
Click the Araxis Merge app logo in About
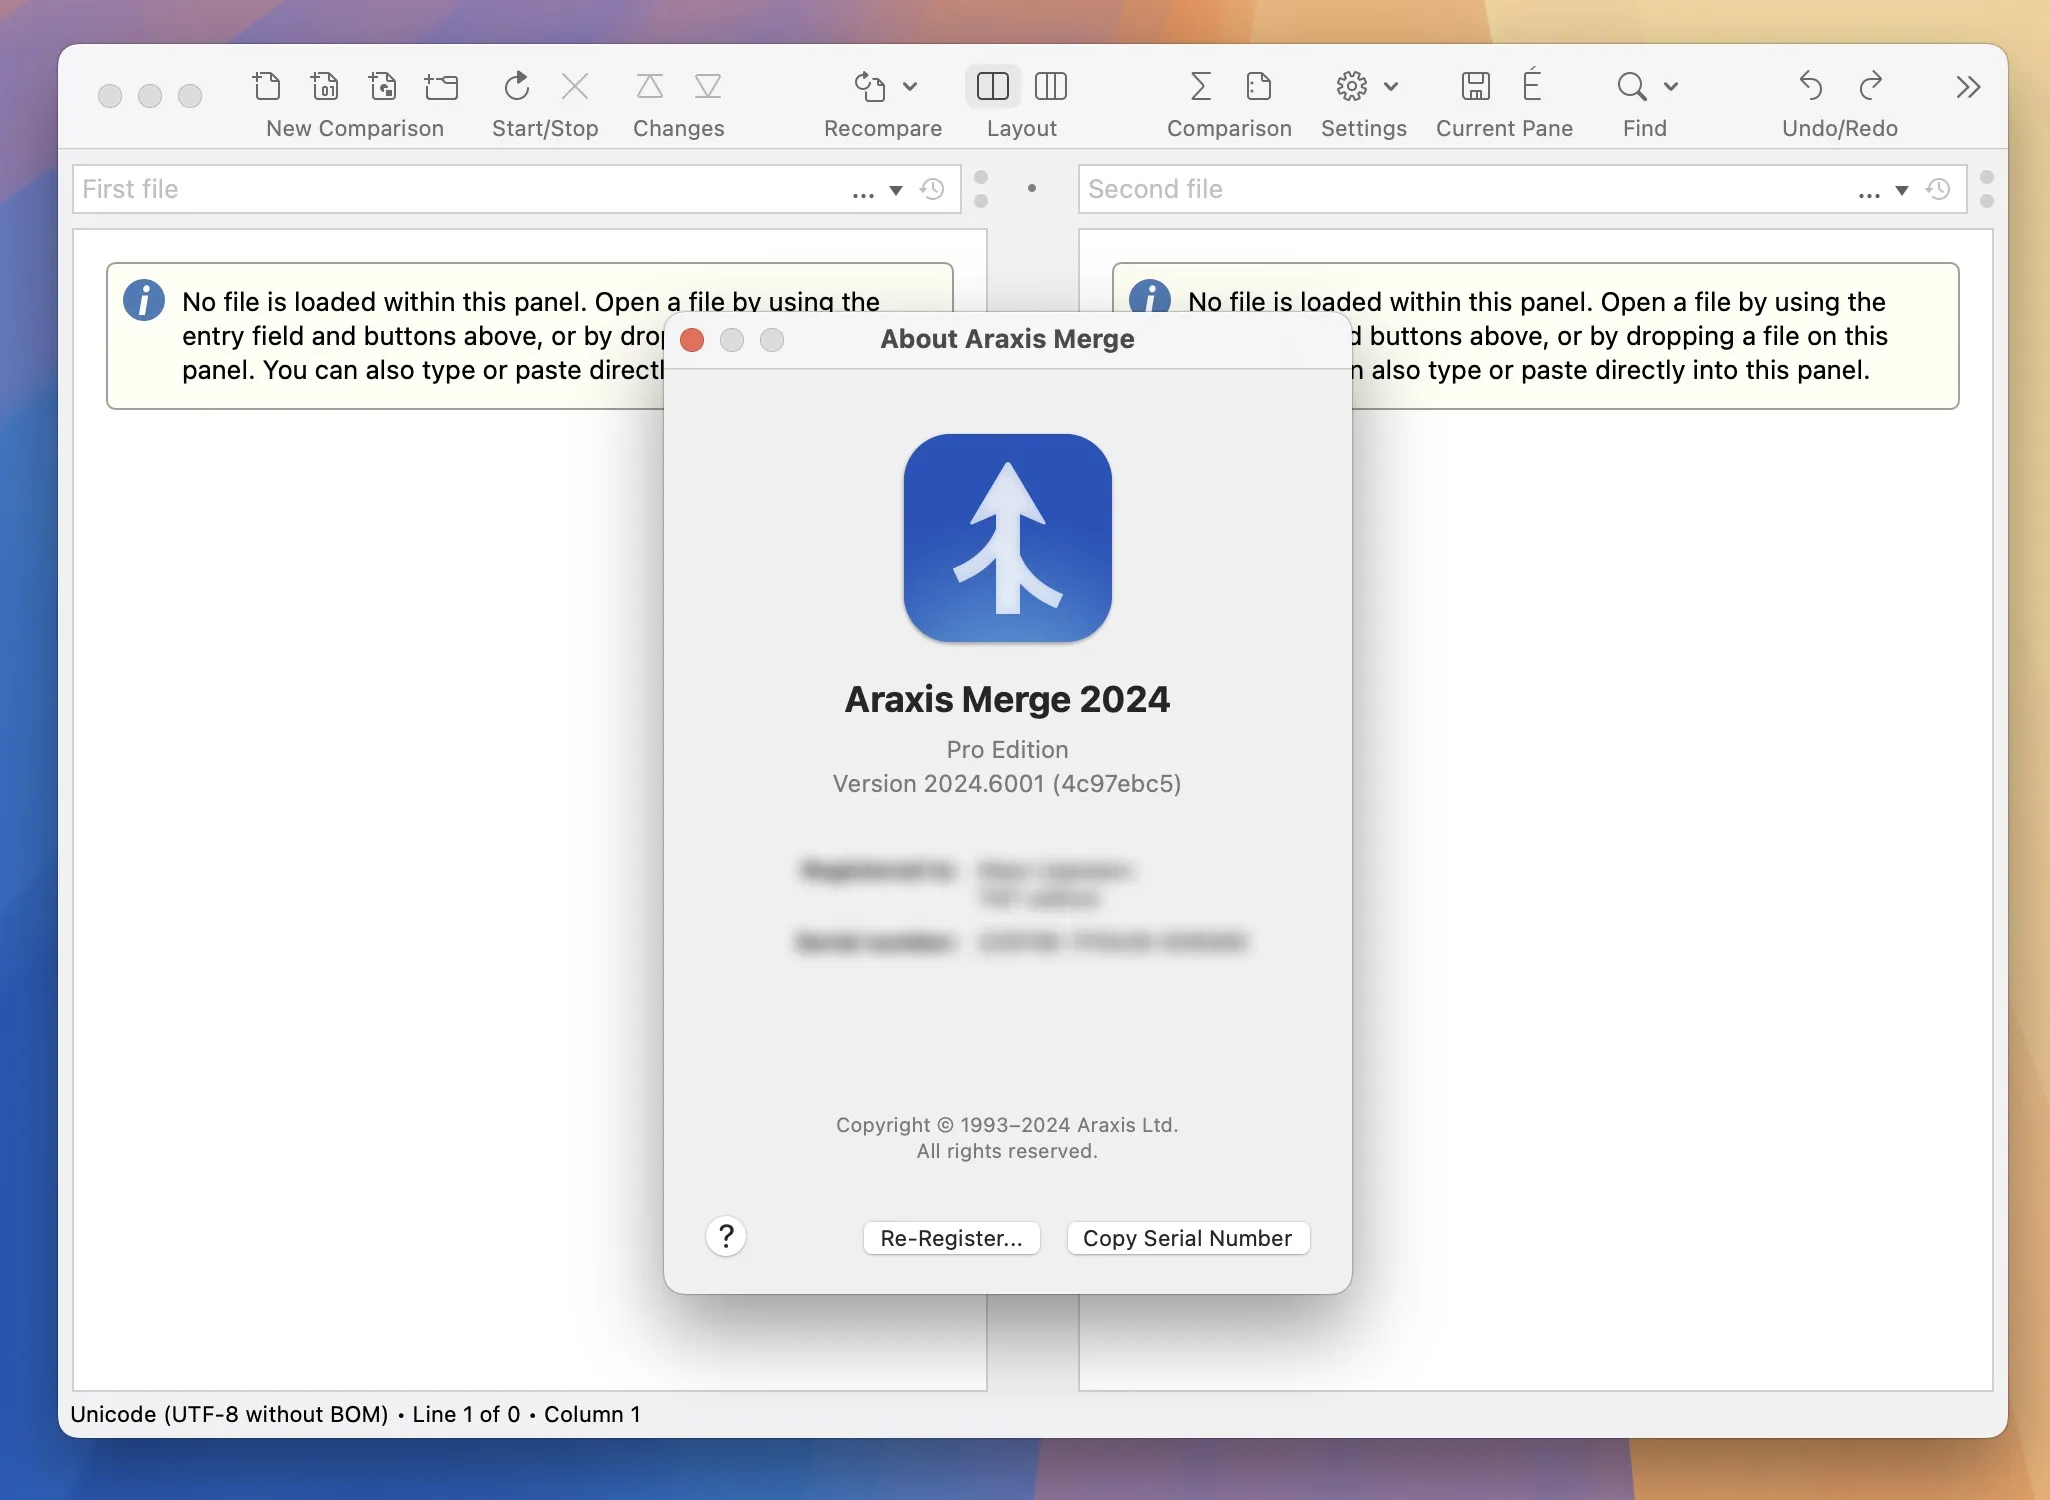1008,538
